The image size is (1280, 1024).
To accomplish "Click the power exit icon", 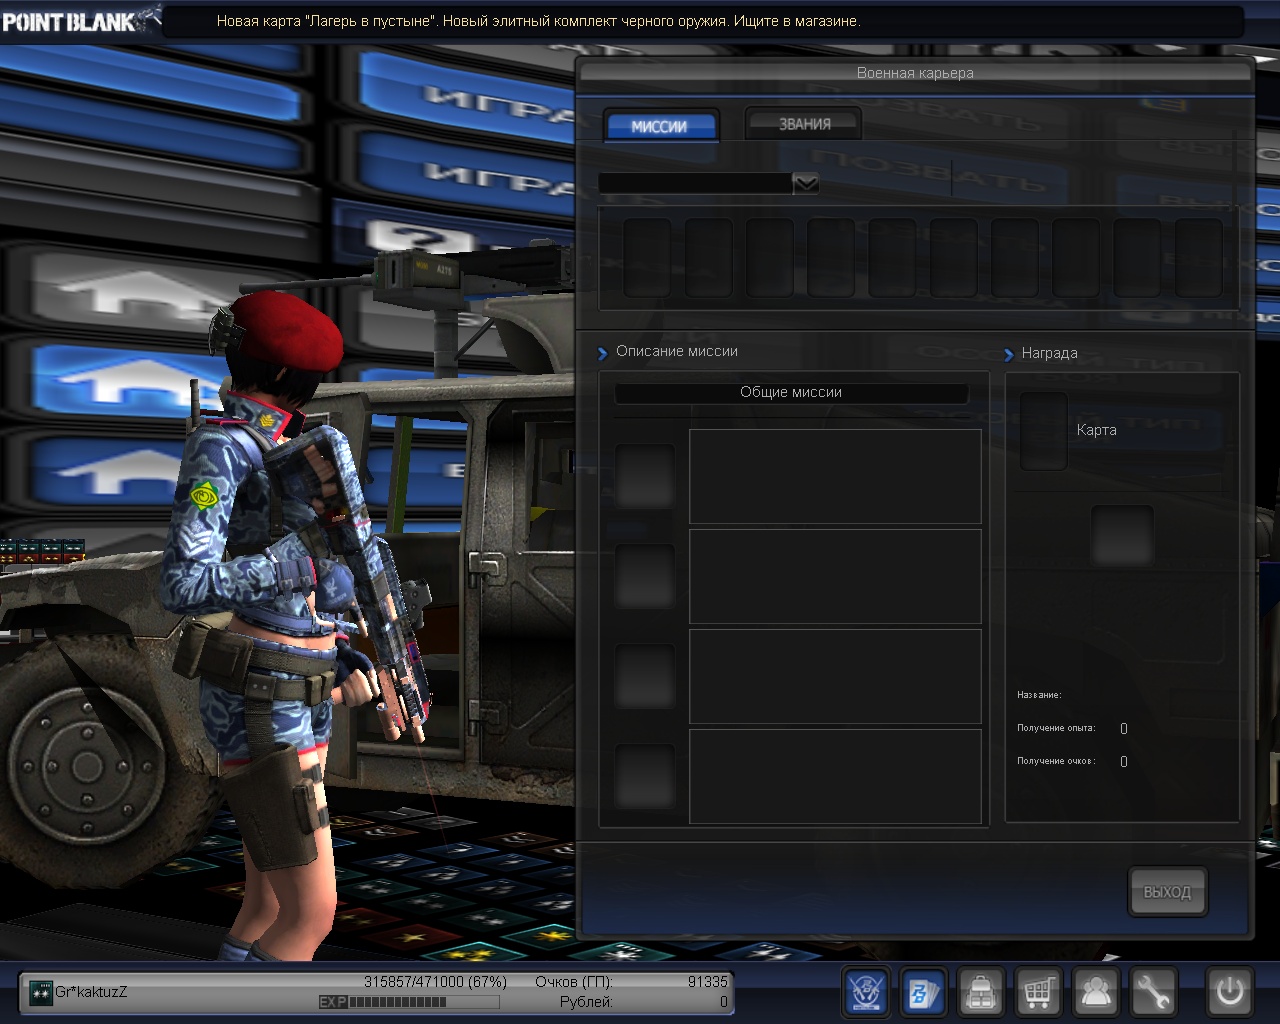I will [x=1229, y=992].
